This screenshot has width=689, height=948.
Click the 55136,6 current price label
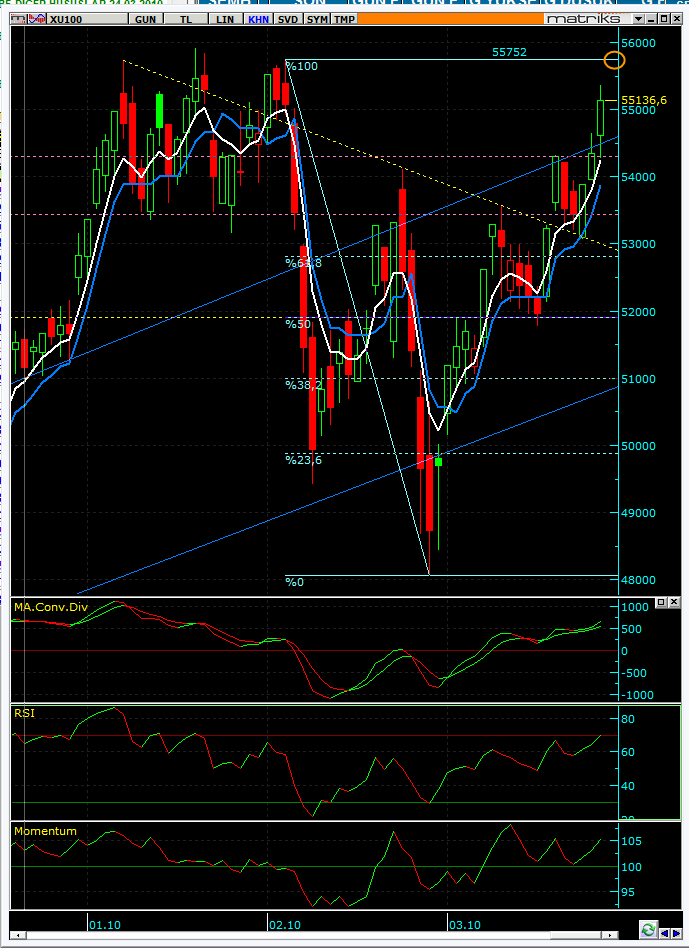point(644,100)
